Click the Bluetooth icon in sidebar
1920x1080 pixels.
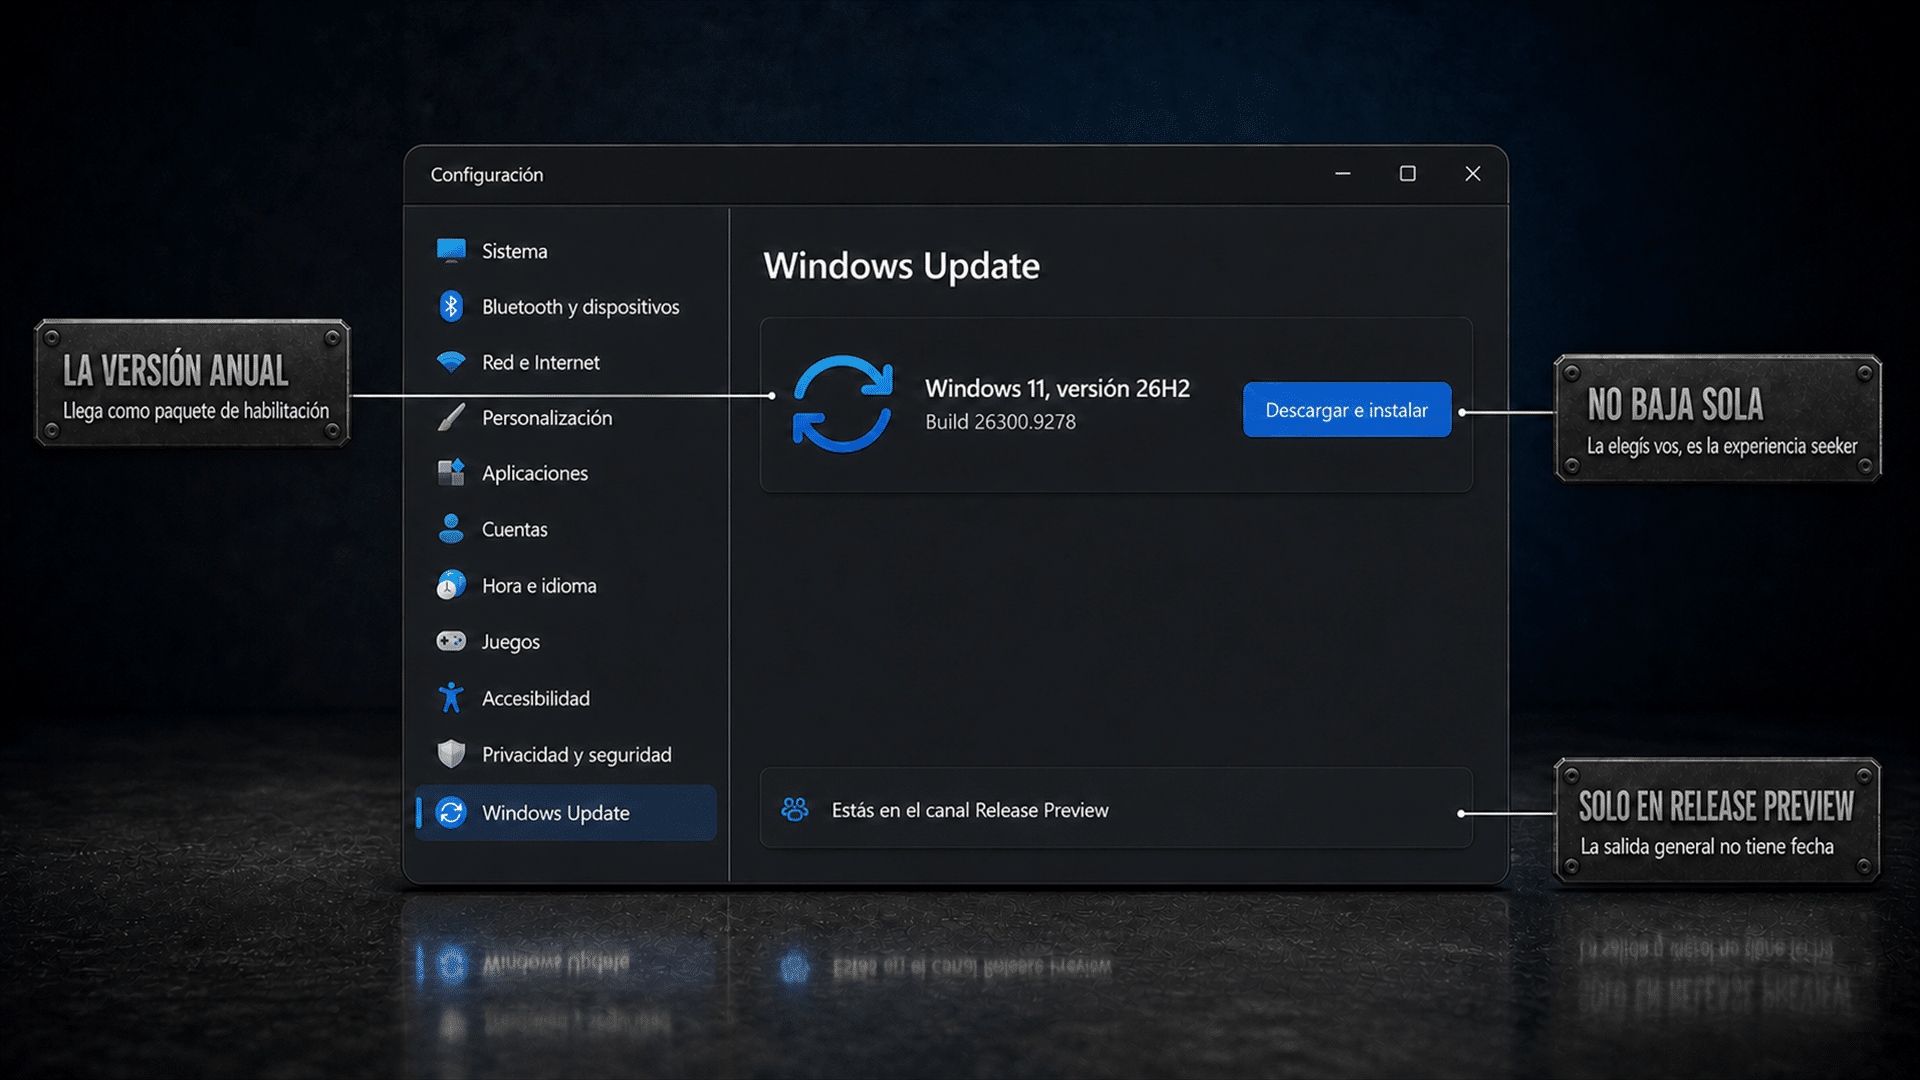tap(451, 306)
